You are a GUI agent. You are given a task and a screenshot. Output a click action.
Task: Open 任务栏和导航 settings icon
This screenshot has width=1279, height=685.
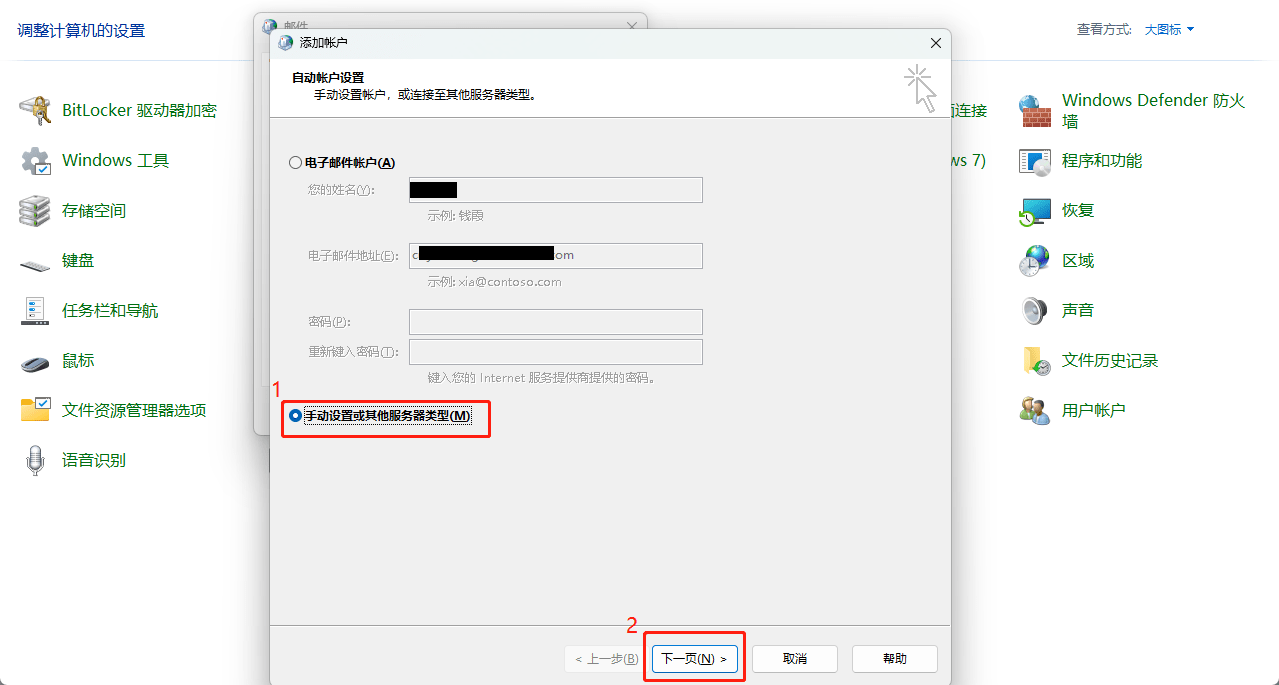point(36,311)
